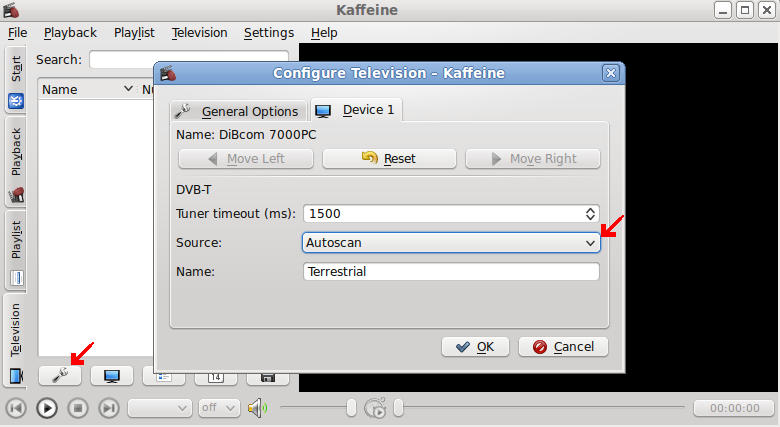
Task: Click Tuner timeout spin arrows
Action: coord(590,214)
